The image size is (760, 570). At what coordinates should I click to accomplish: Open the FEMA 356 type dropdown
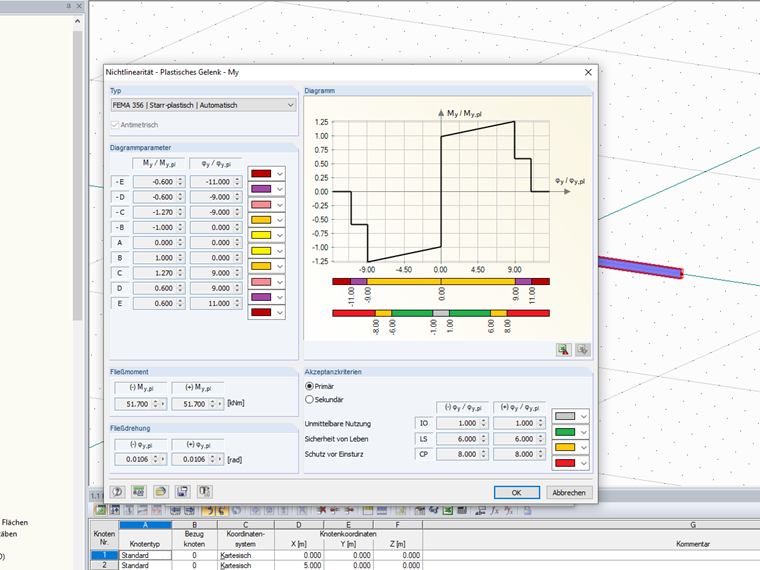[203, 105]
